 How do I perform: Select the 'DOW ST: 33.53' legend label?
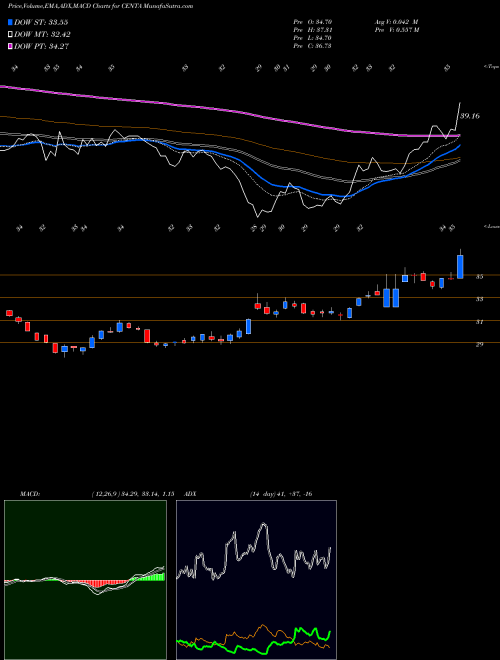(x=41, y=22)
